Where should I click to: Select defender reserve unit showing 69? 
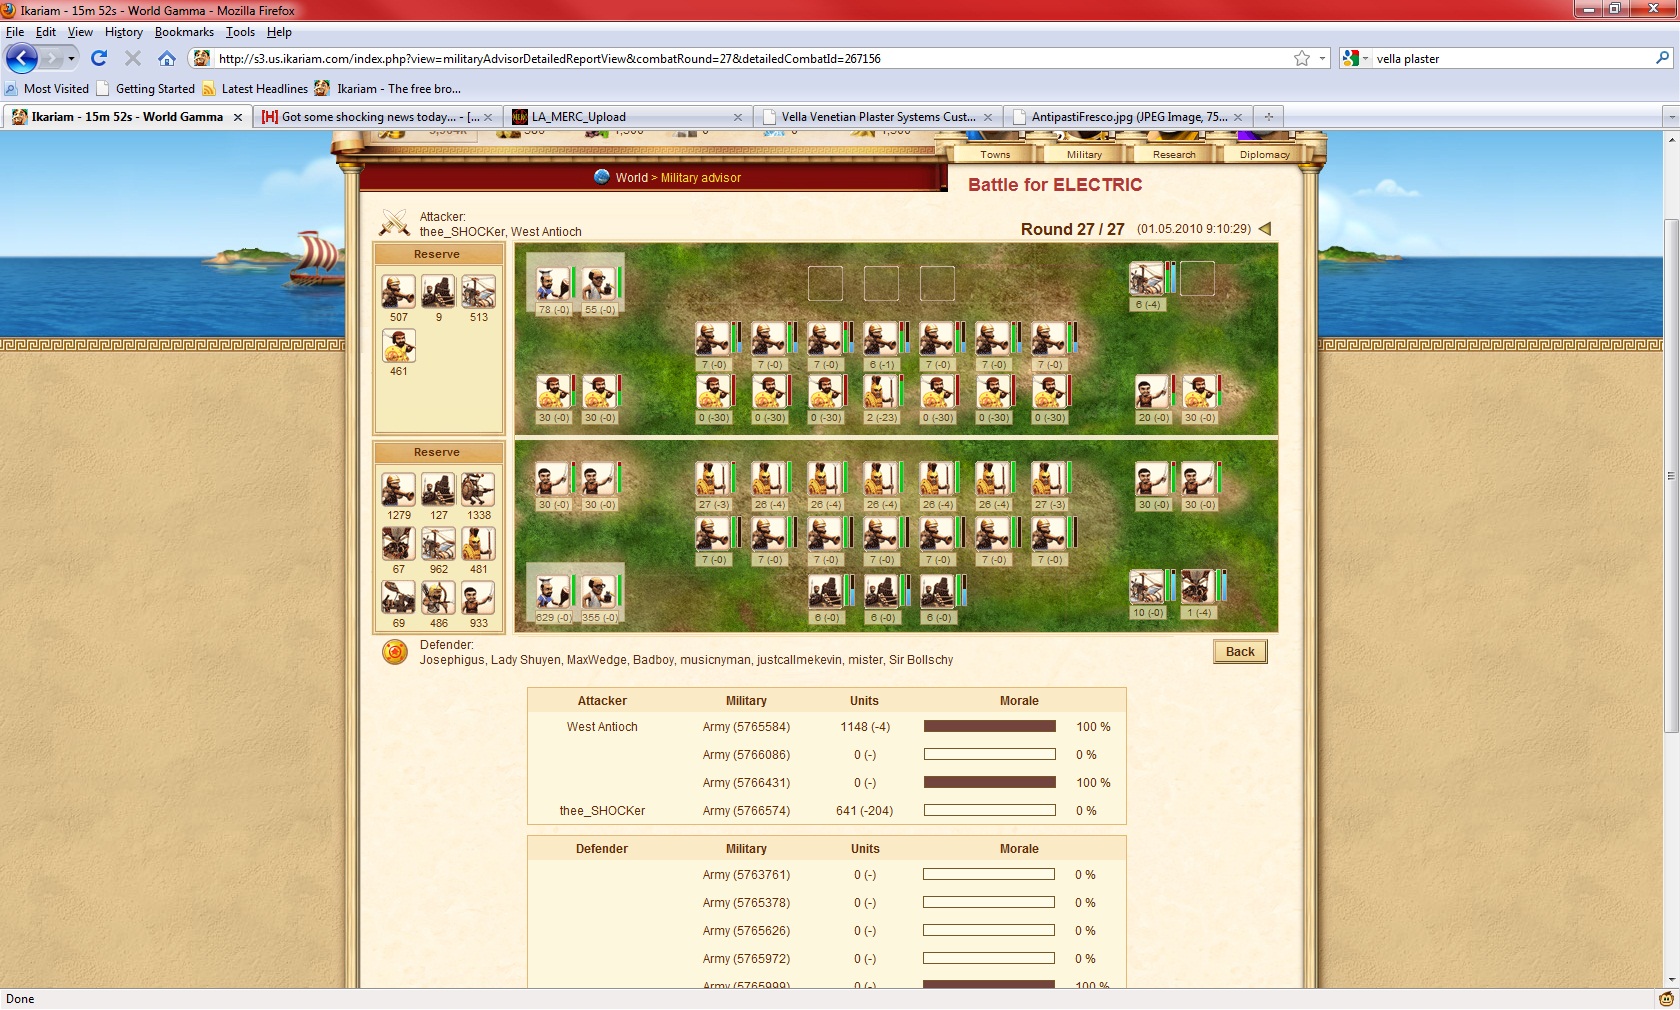click(x=398, y=598)
